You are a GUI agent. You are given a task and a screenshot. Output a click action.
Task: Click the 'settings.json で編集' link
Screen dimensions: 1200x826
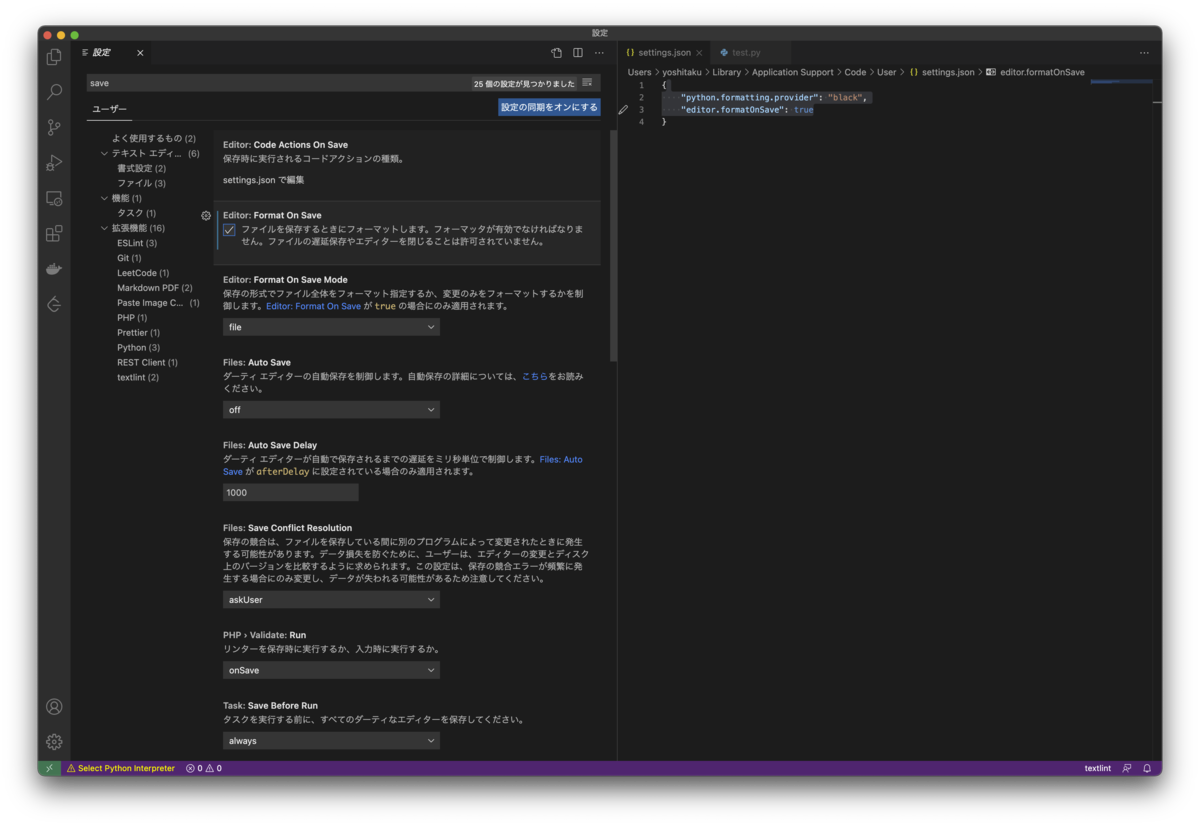click(264, 180)
